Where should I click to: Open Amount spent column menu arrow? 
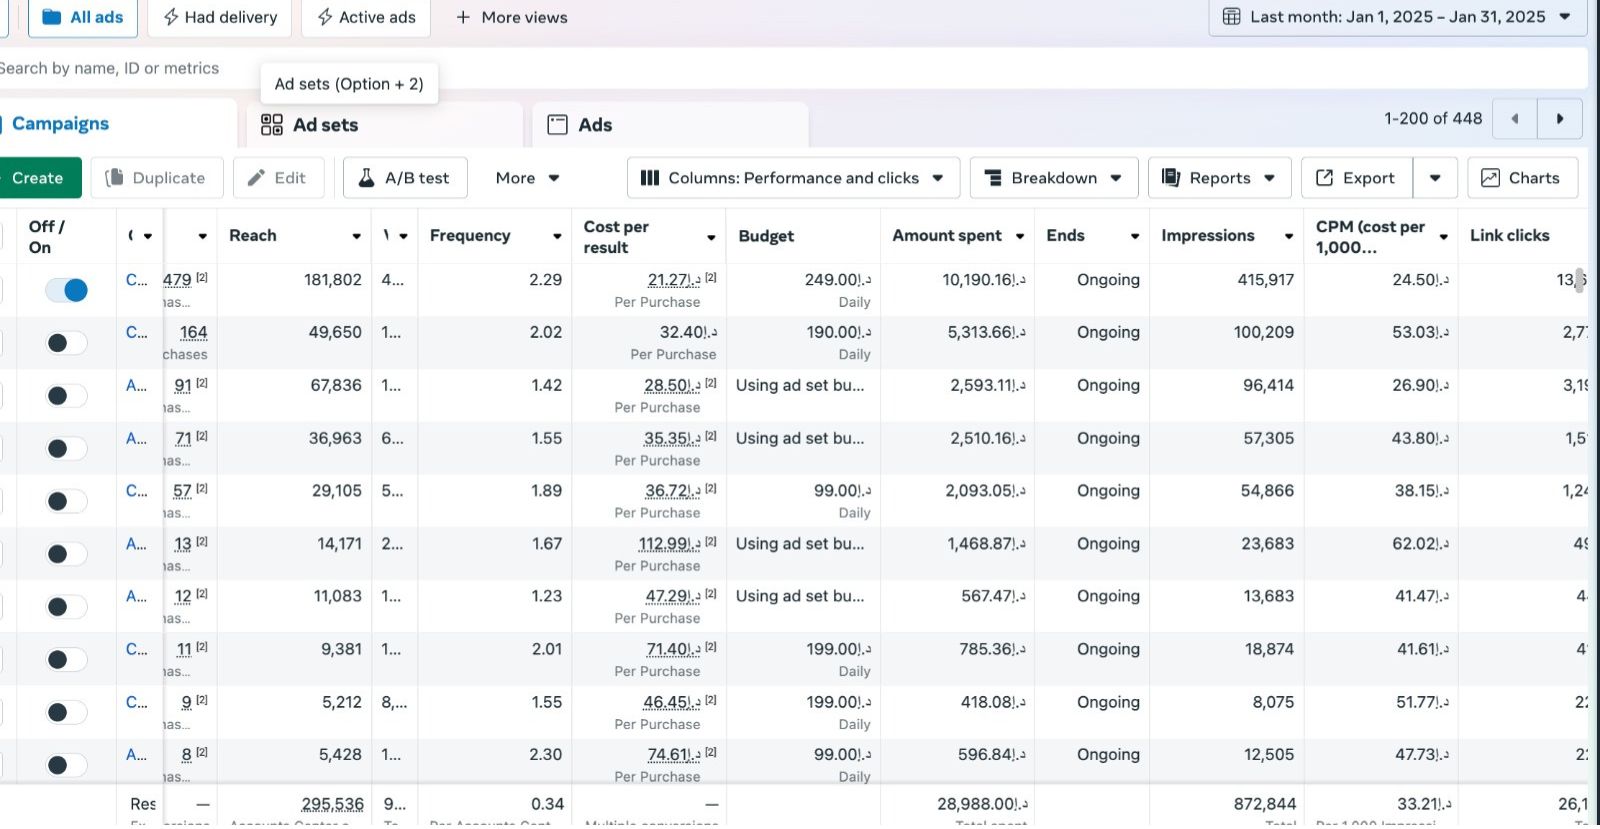click(x=1020, y=236)
